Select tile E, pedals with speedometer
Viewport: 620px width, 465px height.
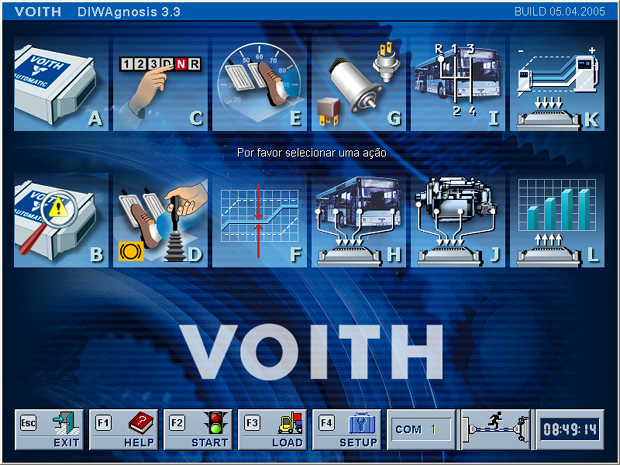[259, 84]
